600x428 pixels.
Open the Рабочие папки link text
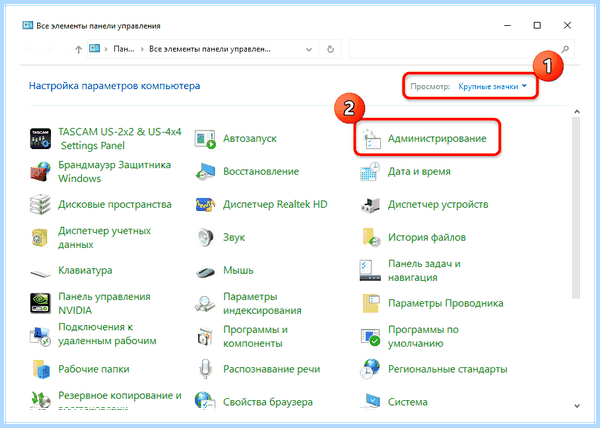[x=94, y=369]
